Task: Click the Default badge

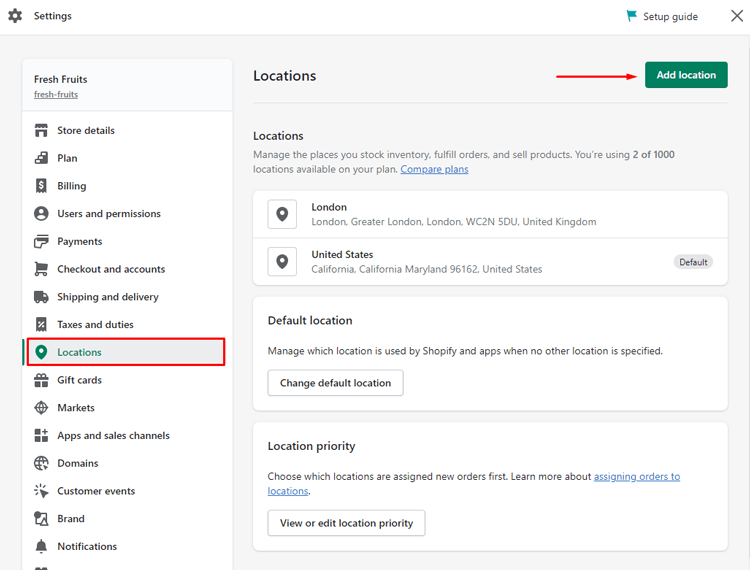Action: point(693,262)
